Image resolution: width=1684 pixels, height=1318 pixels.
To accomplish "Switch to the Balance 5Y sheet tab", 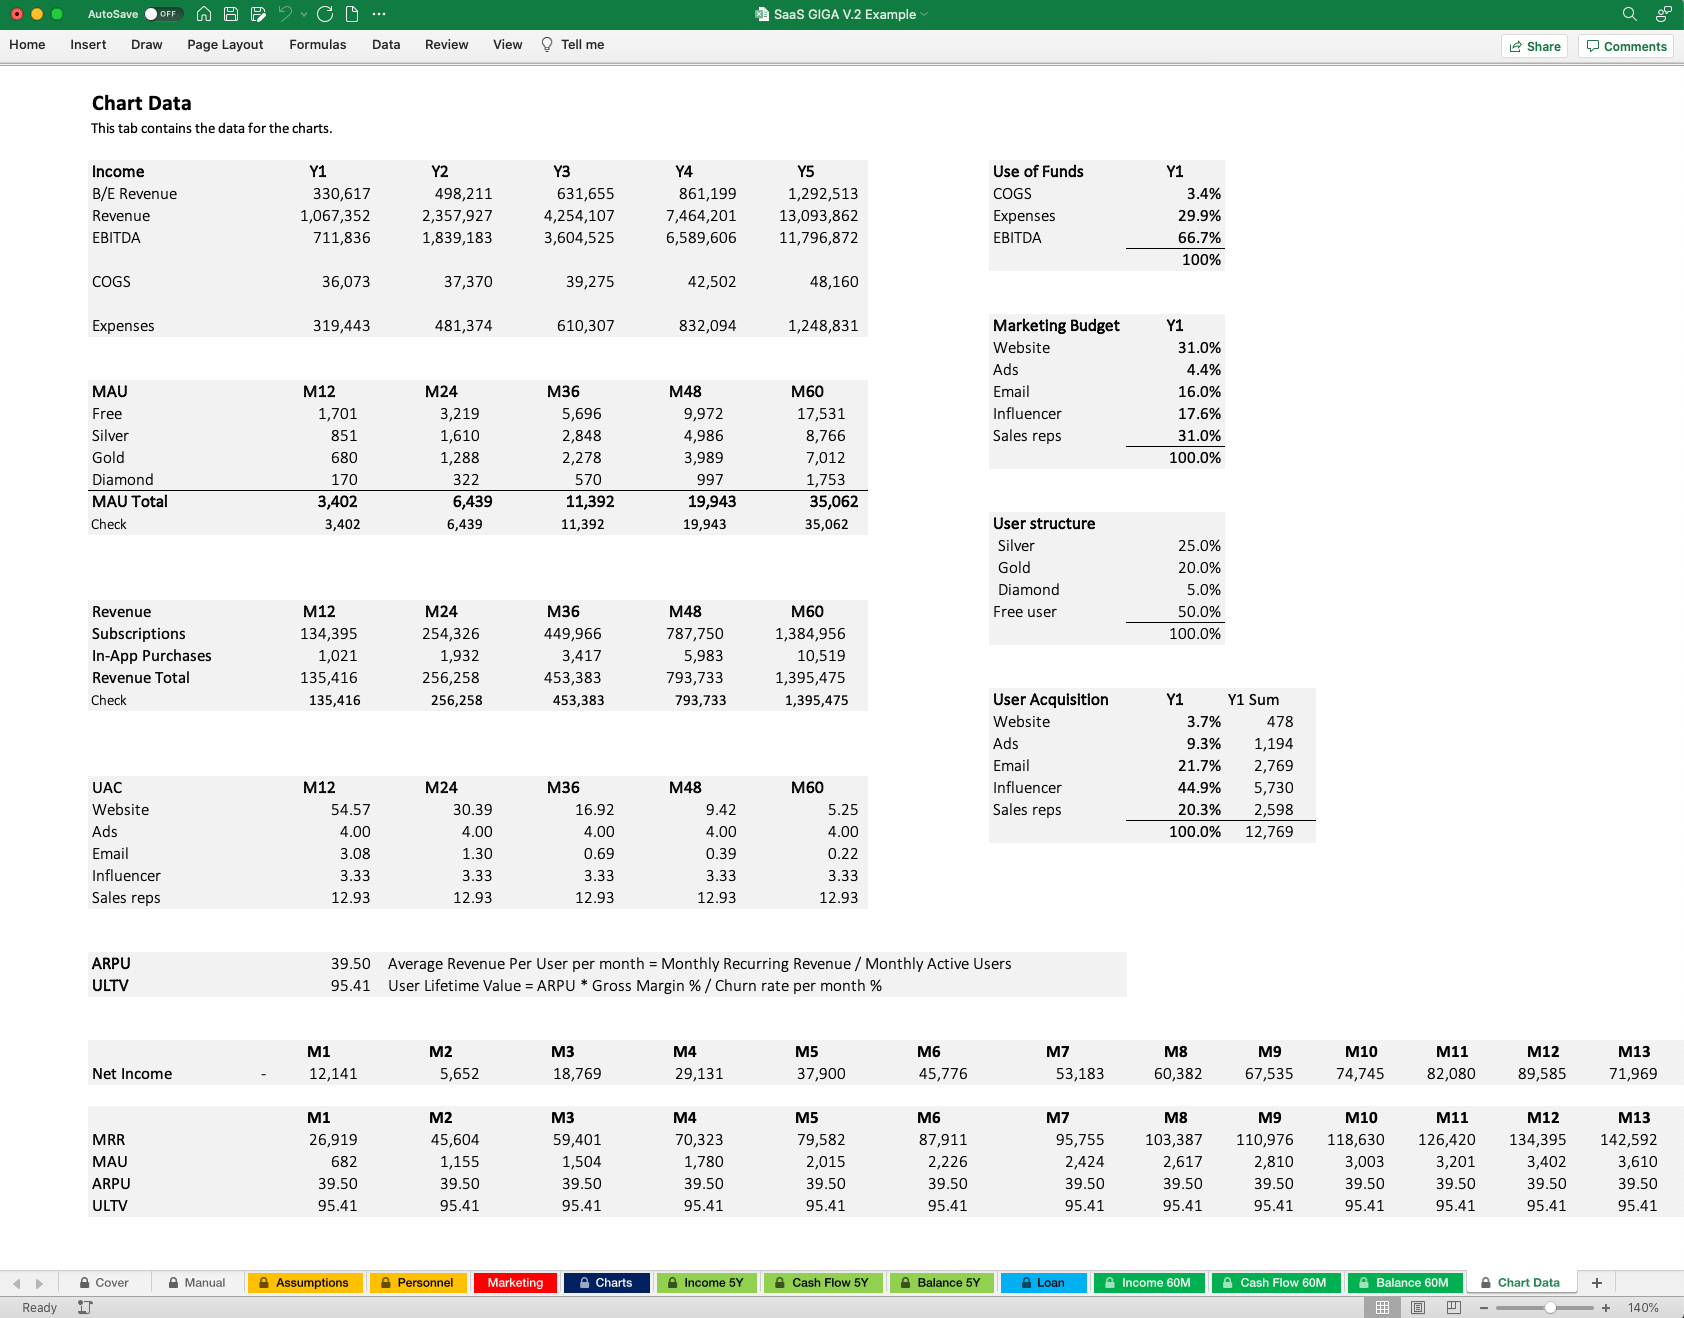I will (x=941, y=1283).
